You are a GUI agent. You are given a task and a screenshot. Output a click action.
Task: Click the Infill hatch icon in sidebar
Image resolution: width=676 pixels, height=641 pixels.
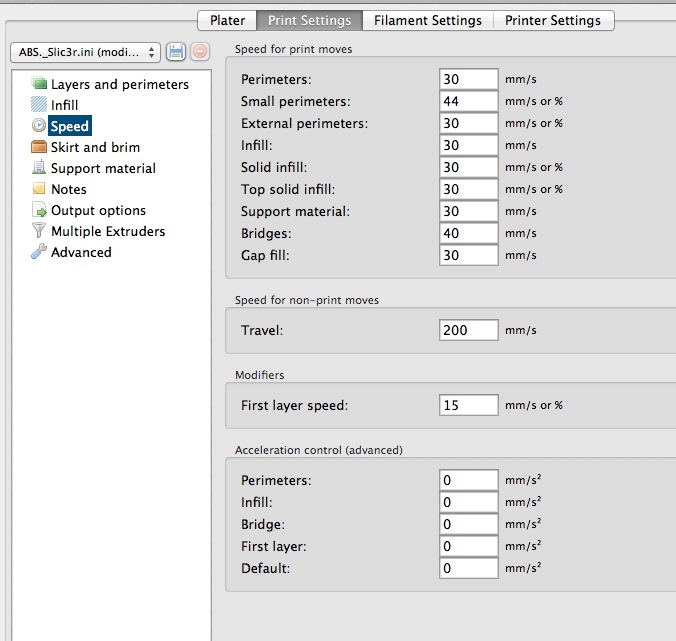39,105
